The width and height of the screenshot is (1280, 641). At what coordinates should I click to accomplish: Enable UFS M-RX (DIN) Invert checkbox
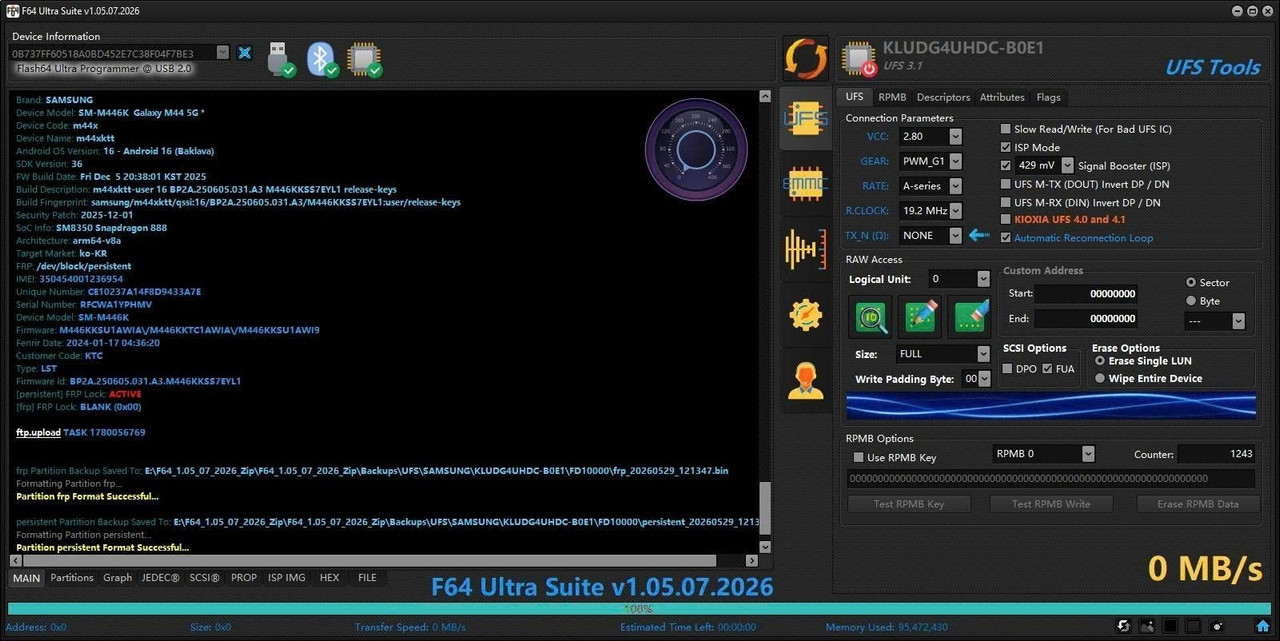tap(1006, 202)
